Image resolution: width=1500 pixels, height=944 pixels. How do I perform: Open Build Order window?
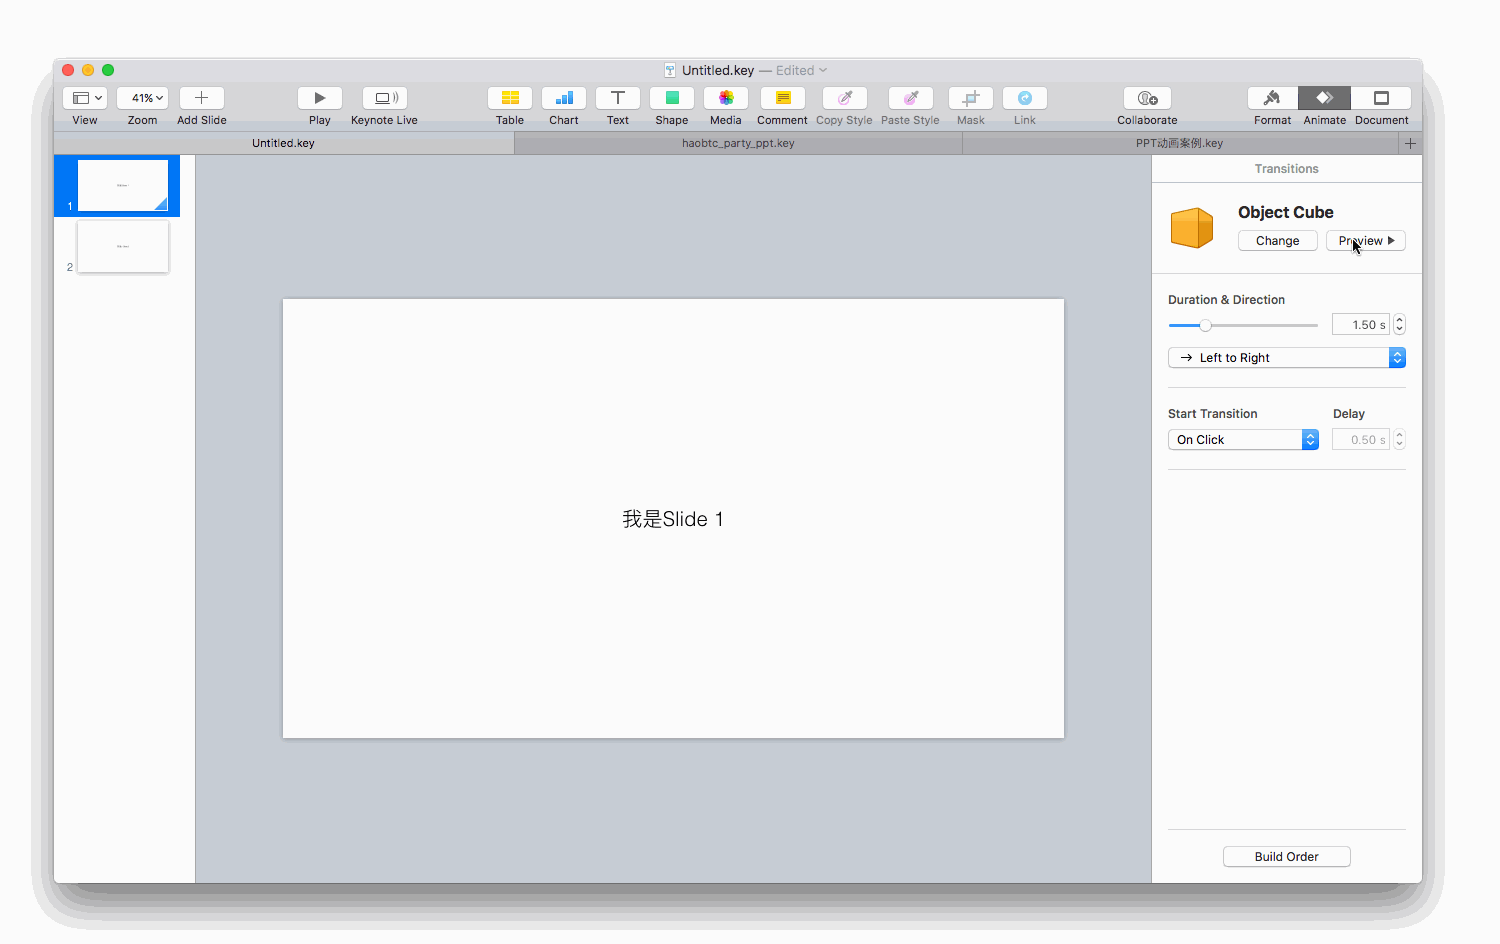pos(1286,857)
